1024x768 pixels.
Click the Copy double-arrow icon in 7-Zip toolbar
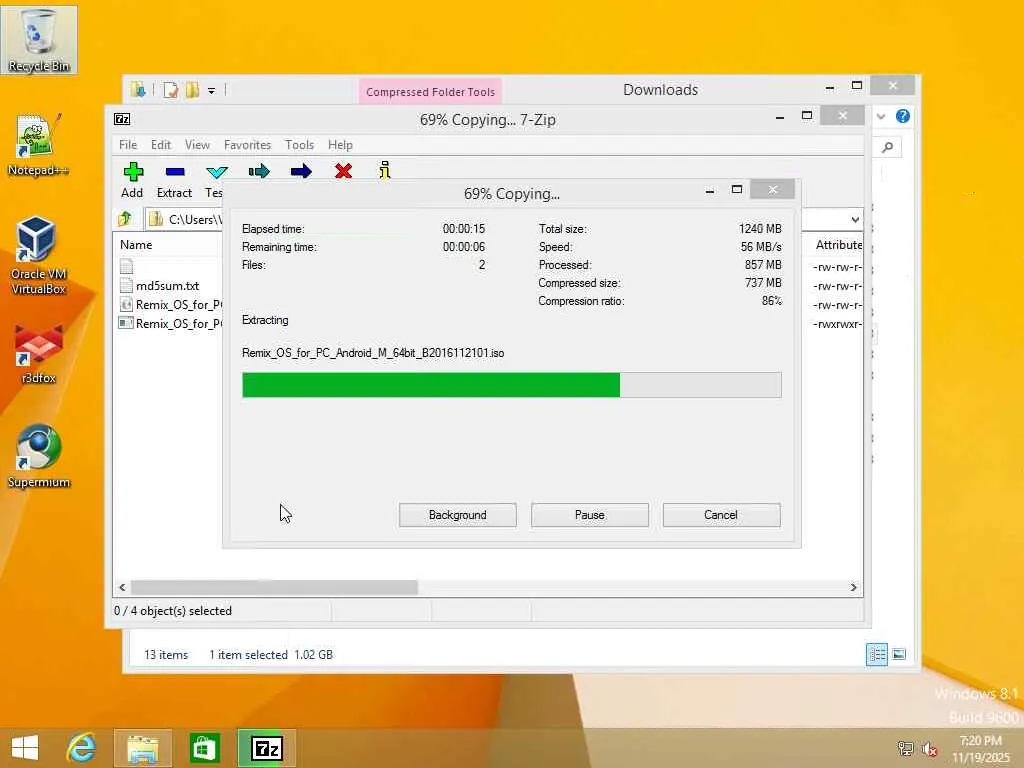click(x=259, y=172)
